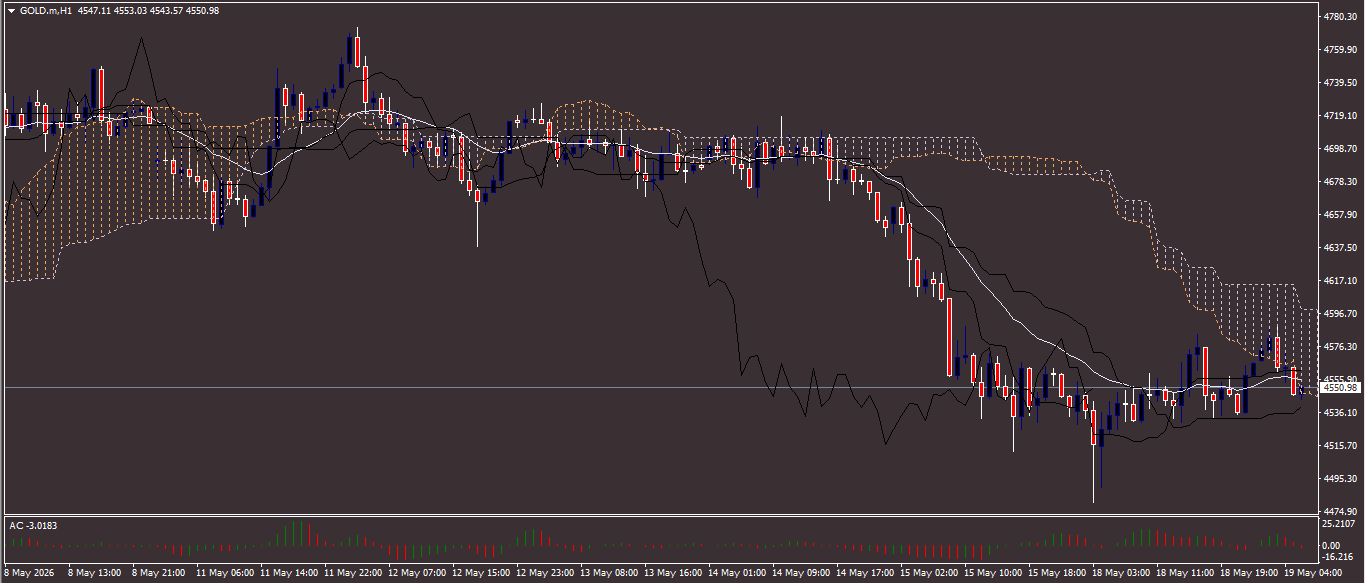Screen dimensions: 1366x583
Task: Click price scale value 4515.70
Action: [1338, 446]
